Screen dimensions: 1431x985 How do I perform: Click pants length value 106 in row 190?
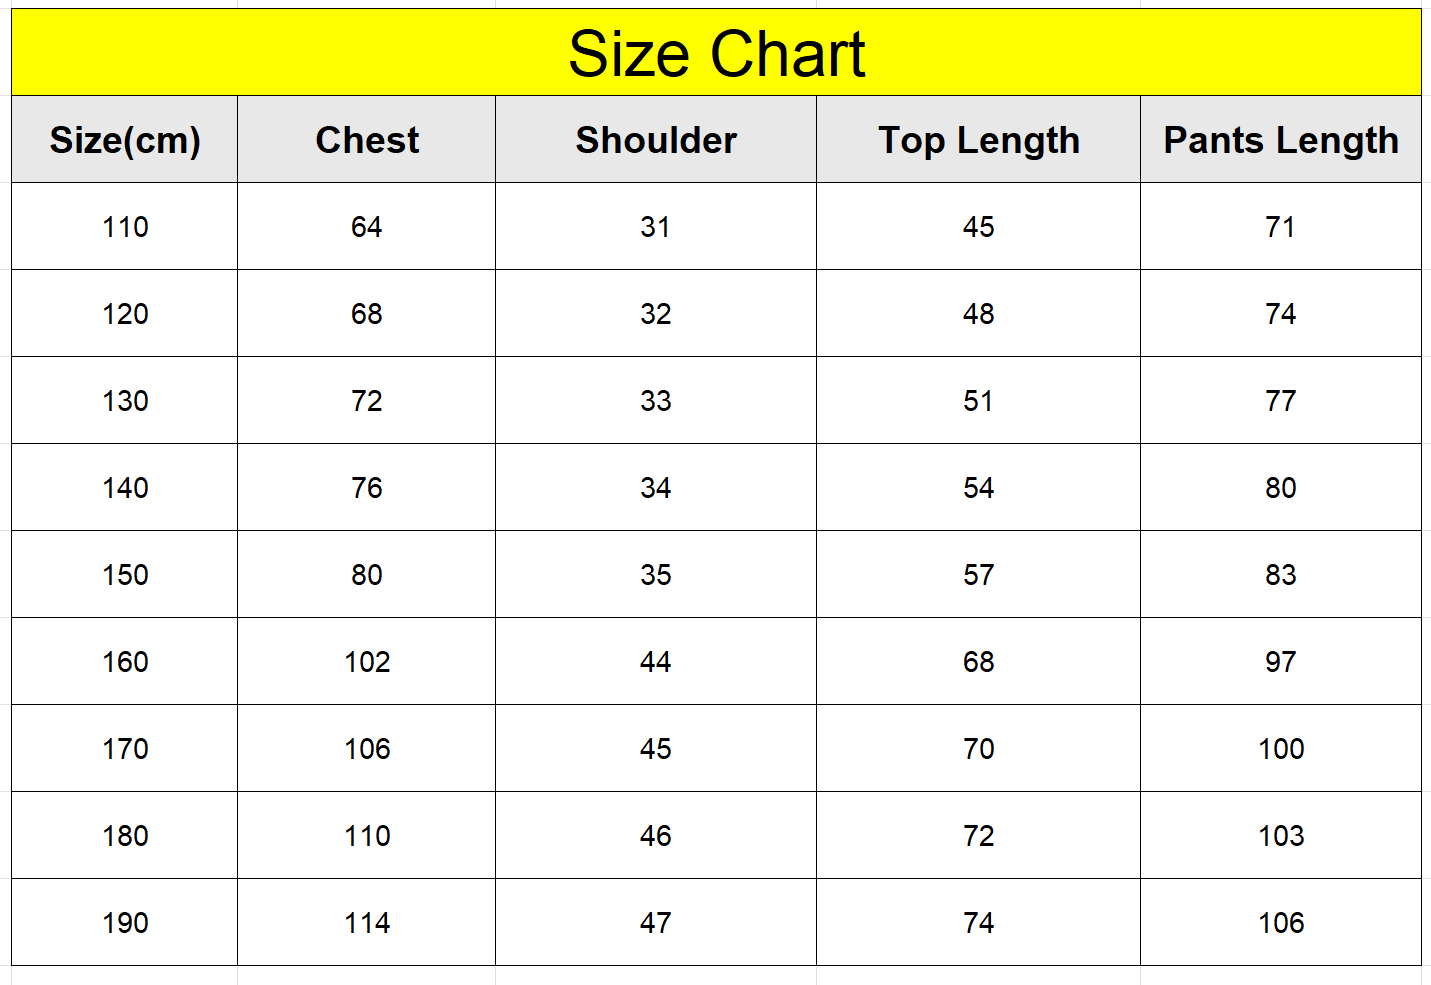(x=1281, y=923)
